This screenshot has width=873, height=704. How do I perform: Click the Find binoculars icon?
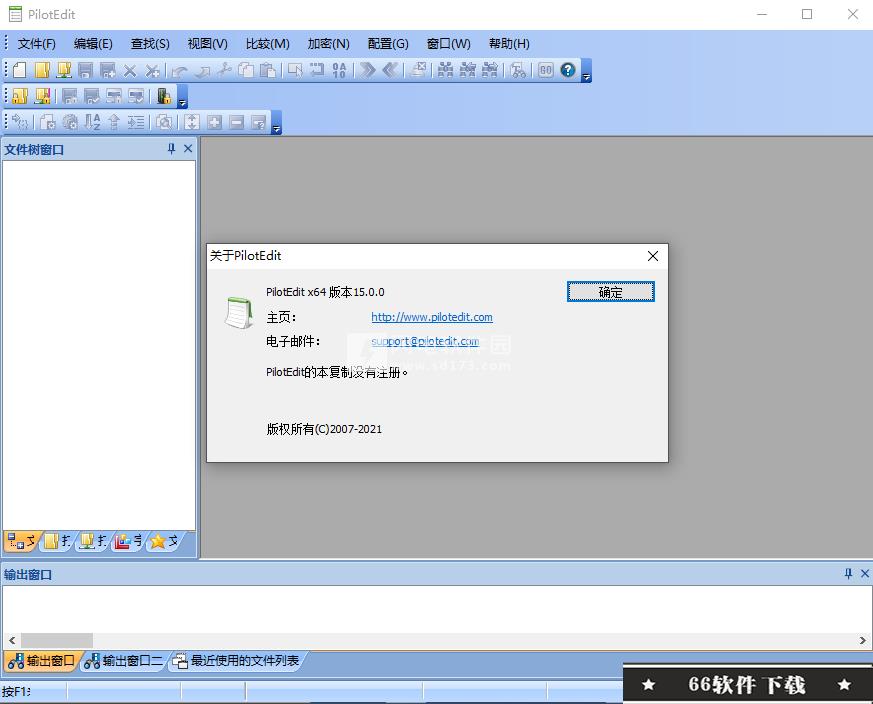(445, 70)
